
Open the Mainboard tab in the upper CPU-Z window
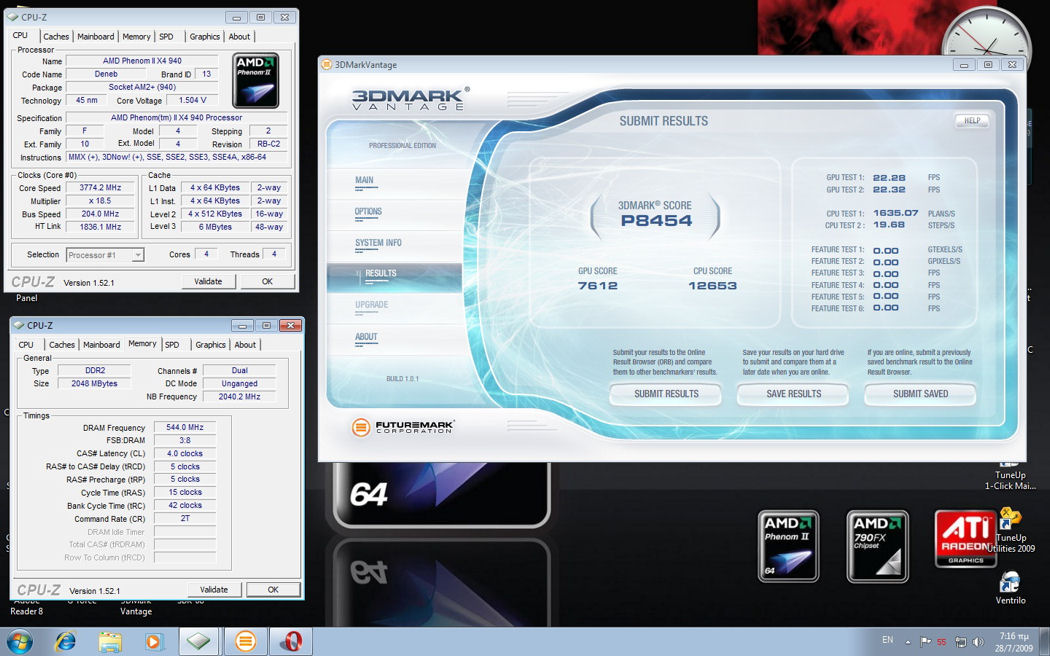[x=96, y=37]
